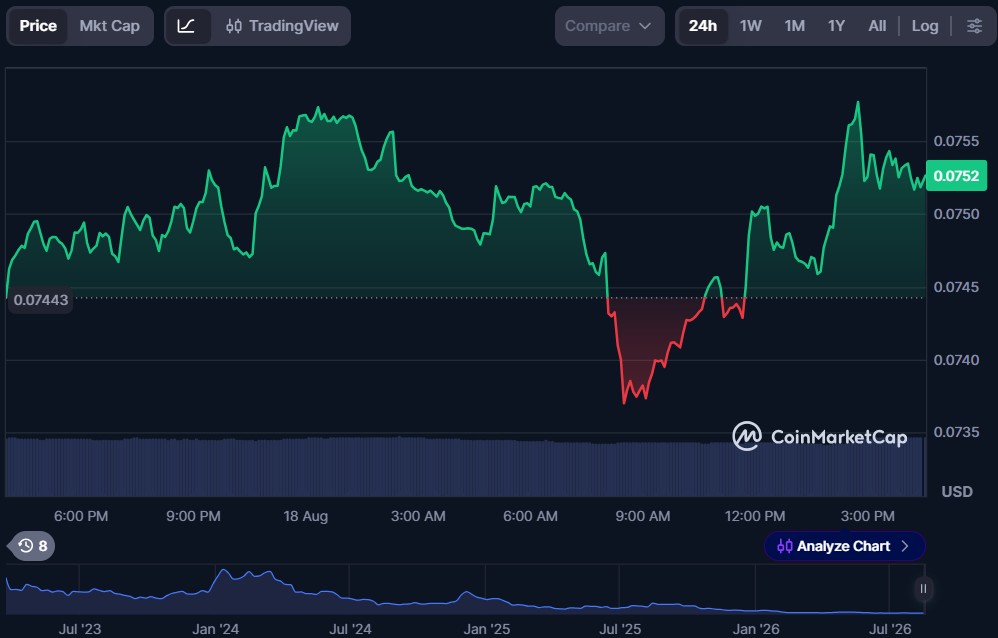
Task: Select the Mkt Cap tab
Action: (x=109, y=26)
